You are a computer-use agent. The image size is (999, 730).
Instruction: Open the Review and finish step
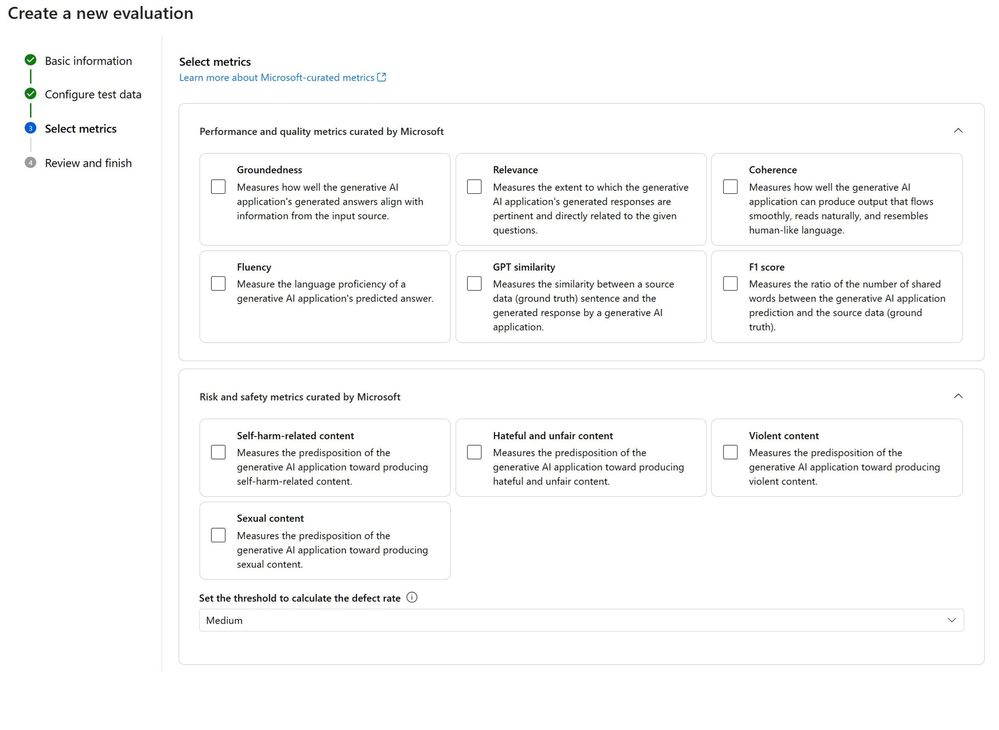[88, 163]
